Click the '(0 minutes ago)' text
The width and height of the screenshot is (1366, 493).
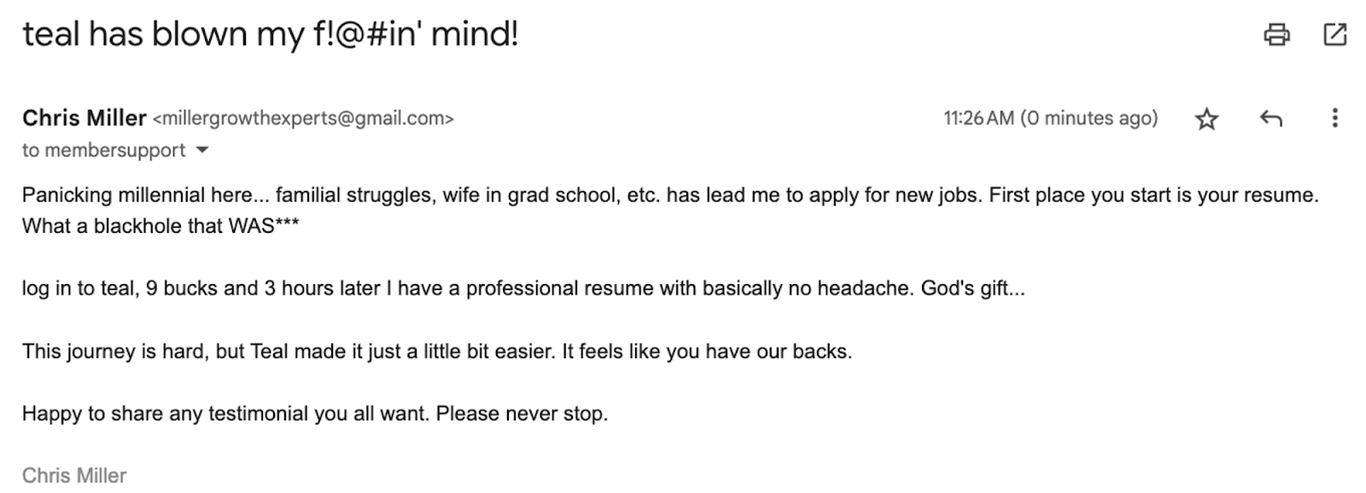coord(1088,118)
